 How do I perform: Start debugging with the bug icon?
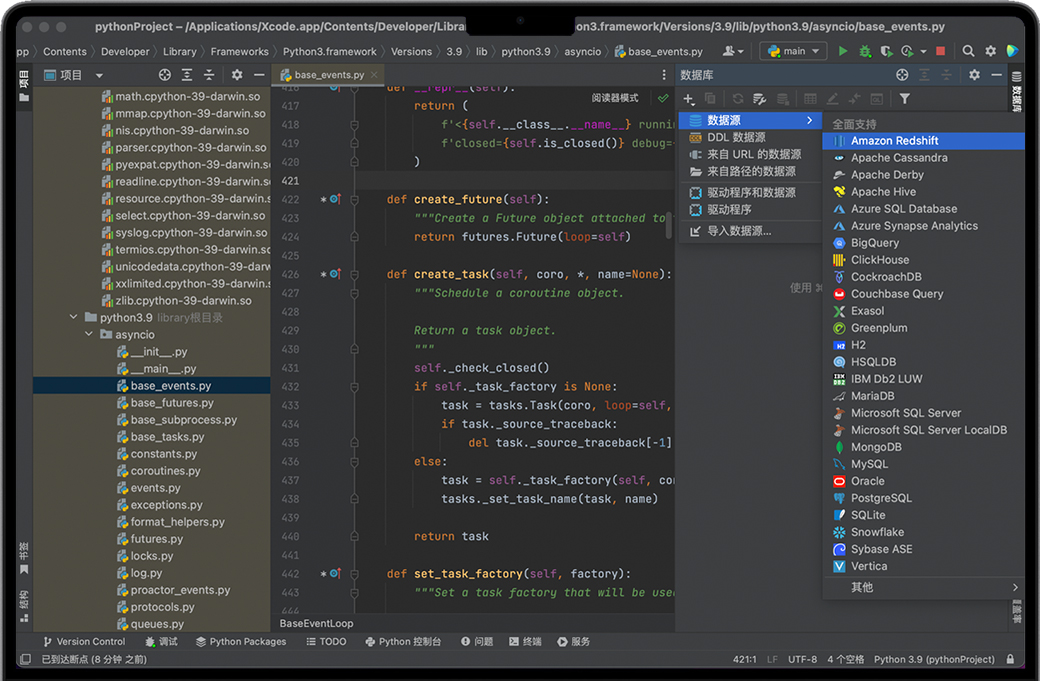[x=865, y=51]
